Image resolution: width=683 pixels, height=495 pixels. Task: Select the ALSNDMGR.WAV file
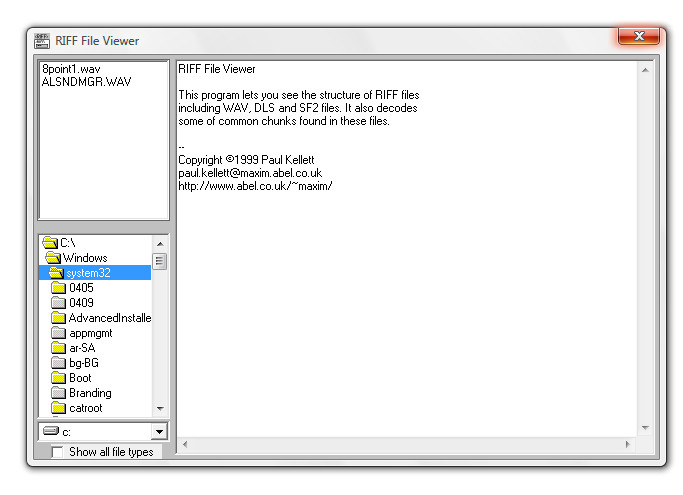pyautogui.click(x=86, y=82)
